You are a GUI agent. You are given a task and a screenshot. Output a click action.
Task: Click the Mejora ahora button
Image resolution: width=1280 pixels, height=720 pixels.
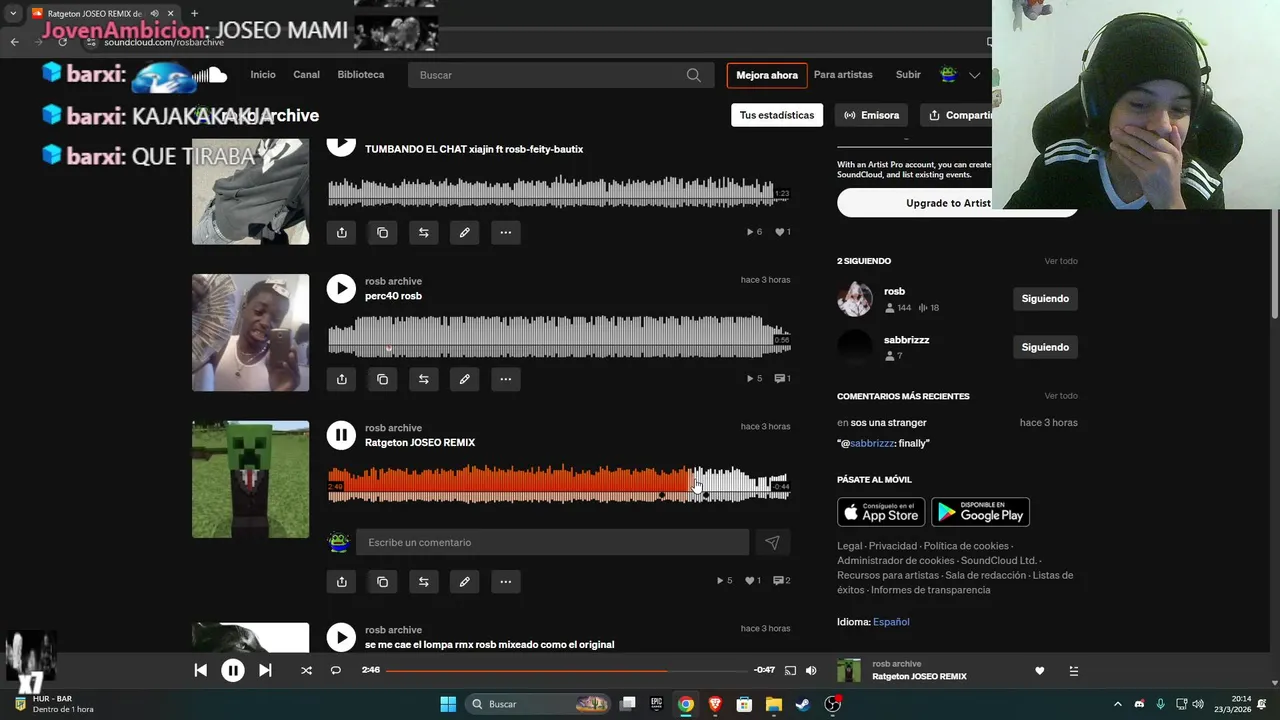point(767,75)
